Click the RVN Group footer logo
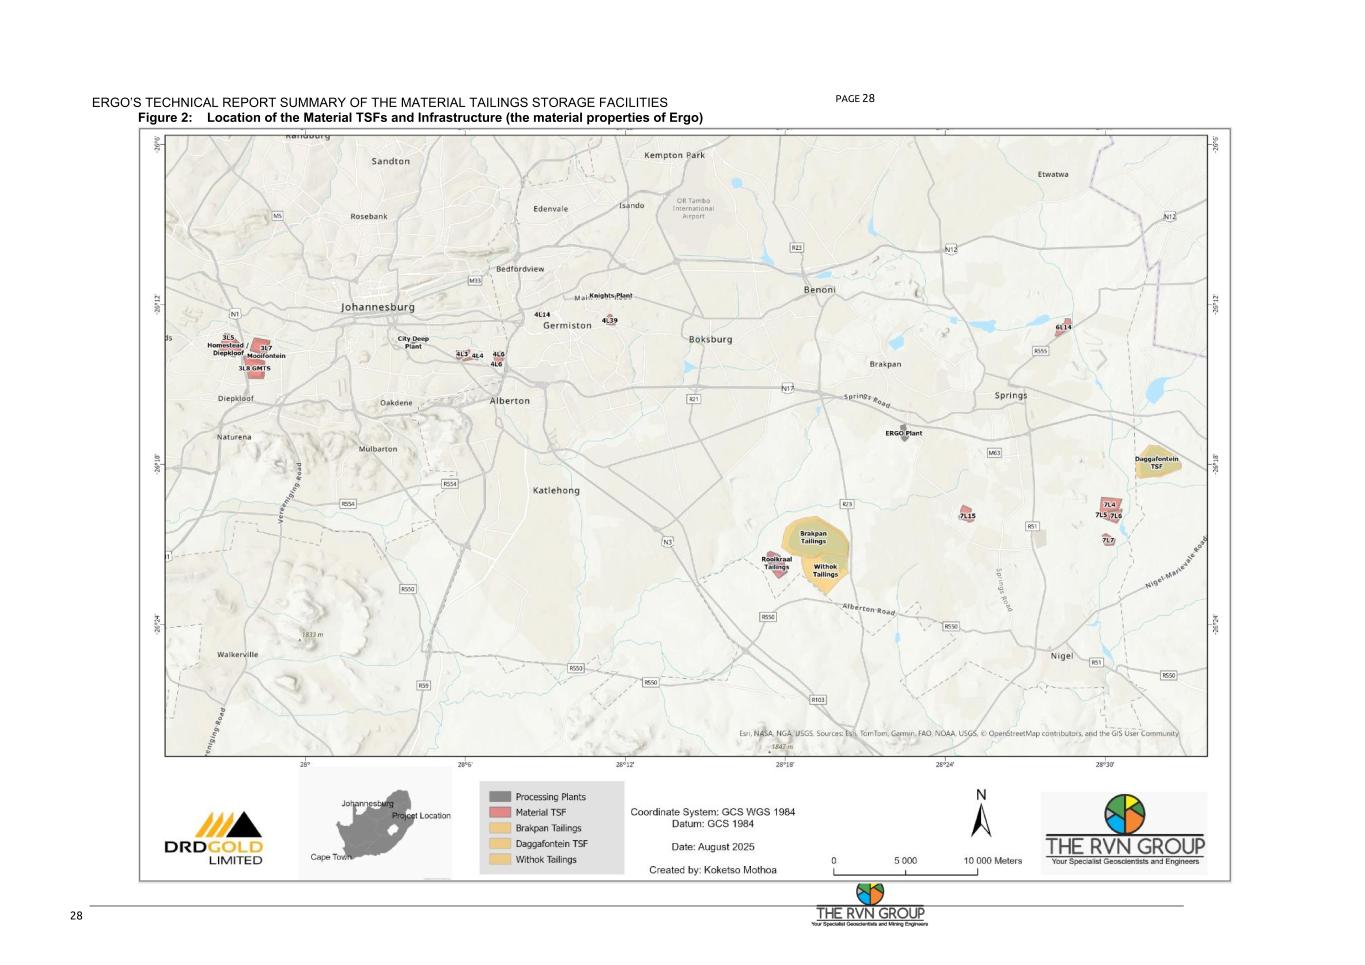This screenshot has width=1365, height=965. pyautogui.click(x=870, y=905)
